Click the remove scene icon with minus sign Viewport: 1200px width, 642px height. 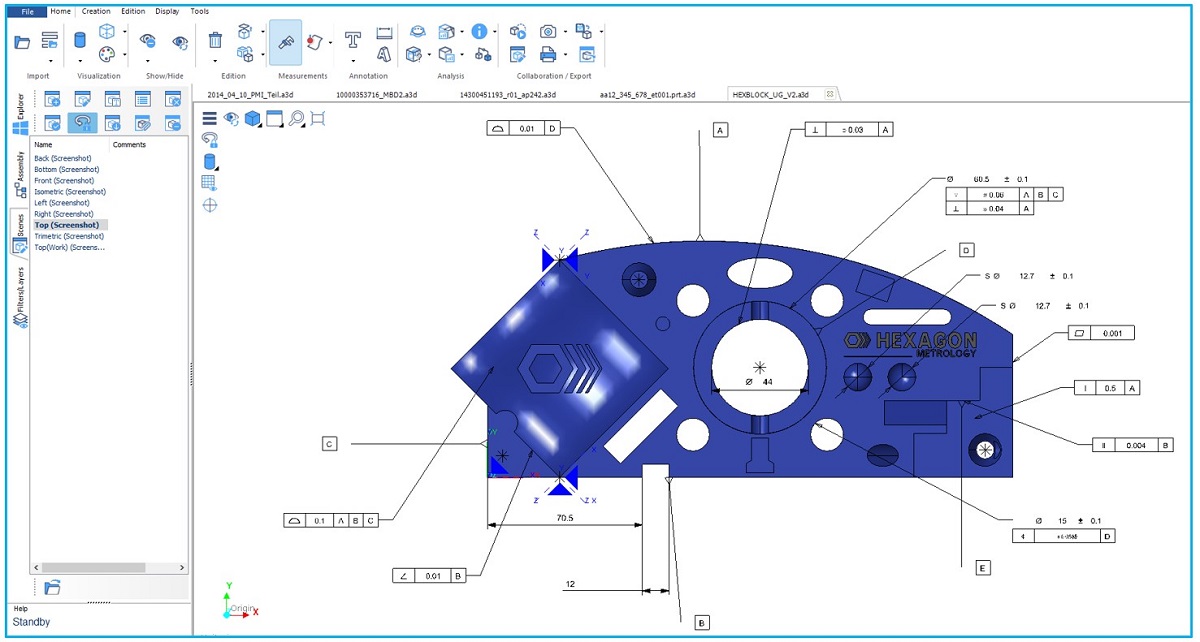point(173,123)
